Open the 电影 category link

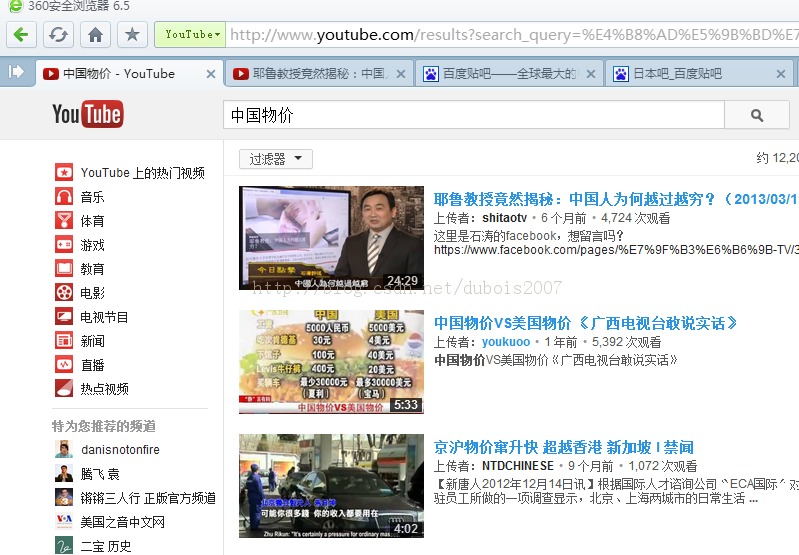tap(92, 293)
